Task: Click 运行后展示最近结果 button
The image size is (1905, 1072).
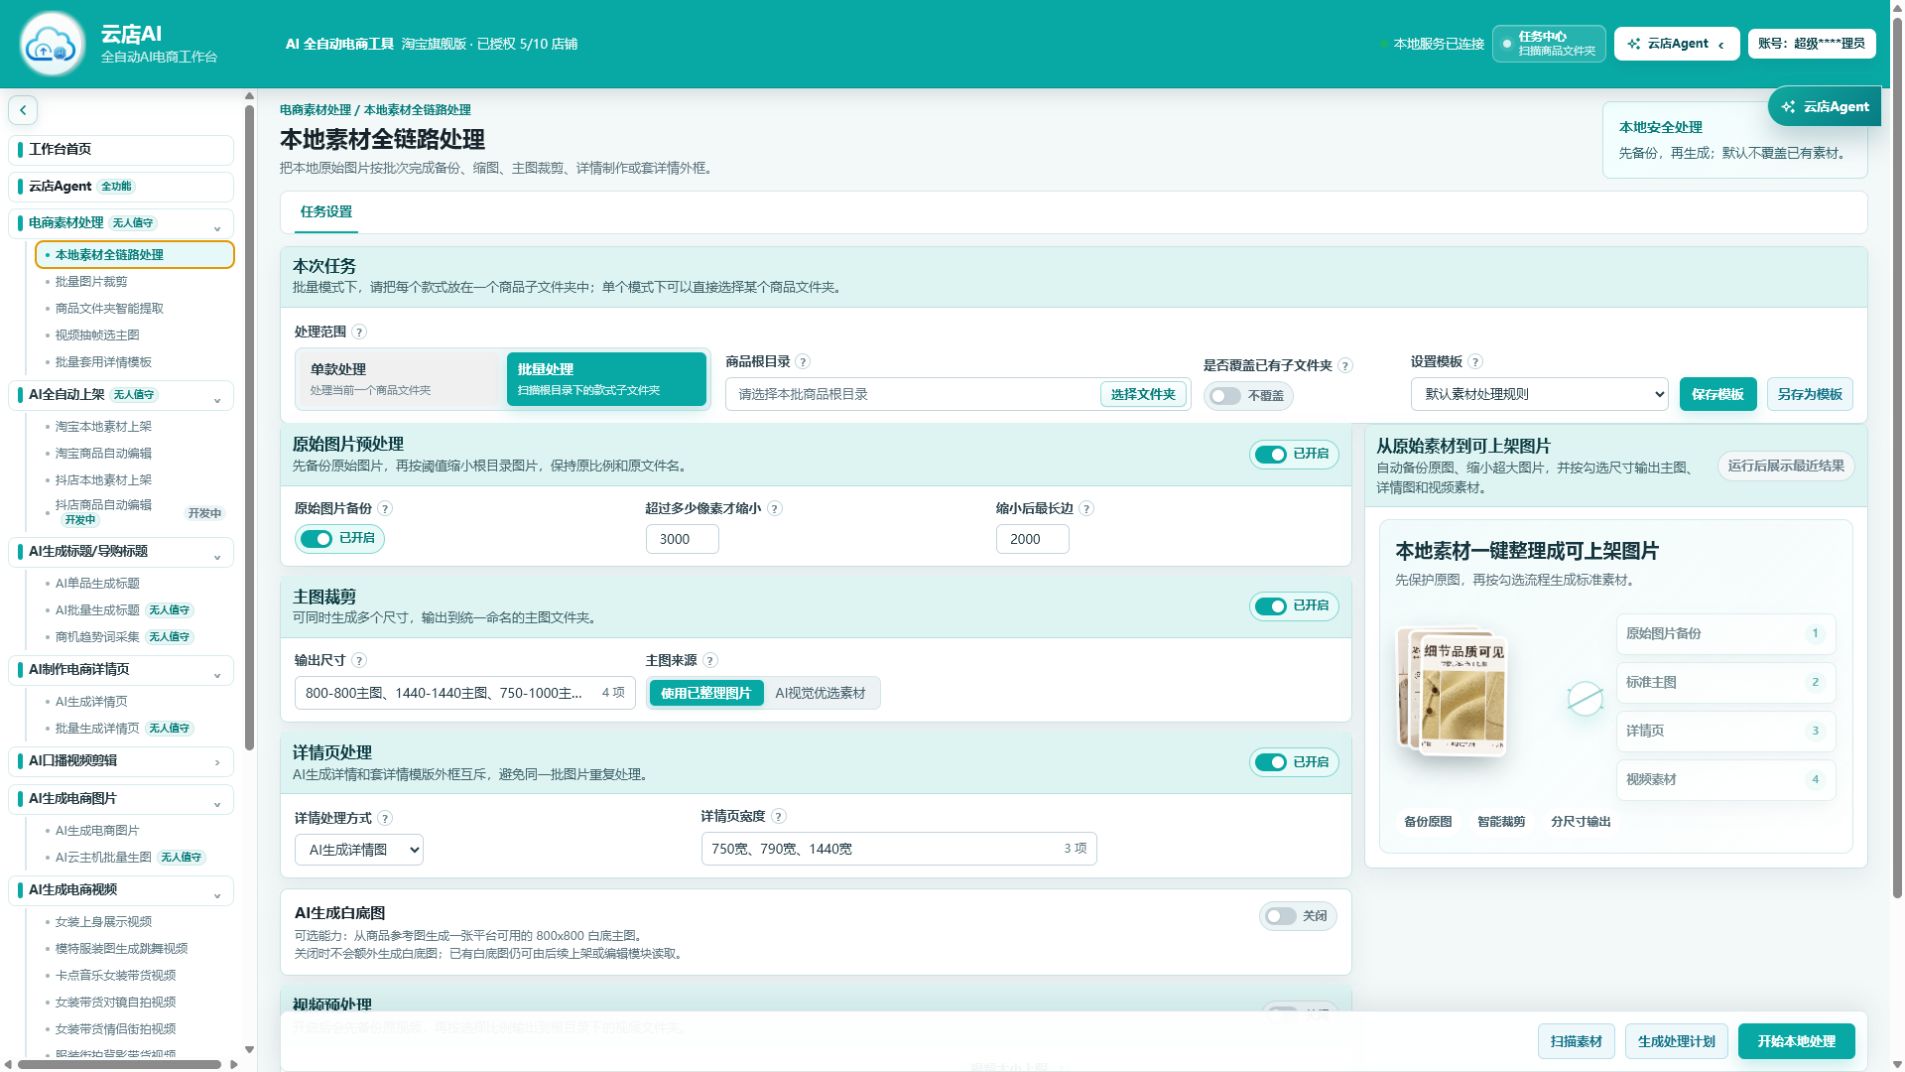Action: [1786, 466]
